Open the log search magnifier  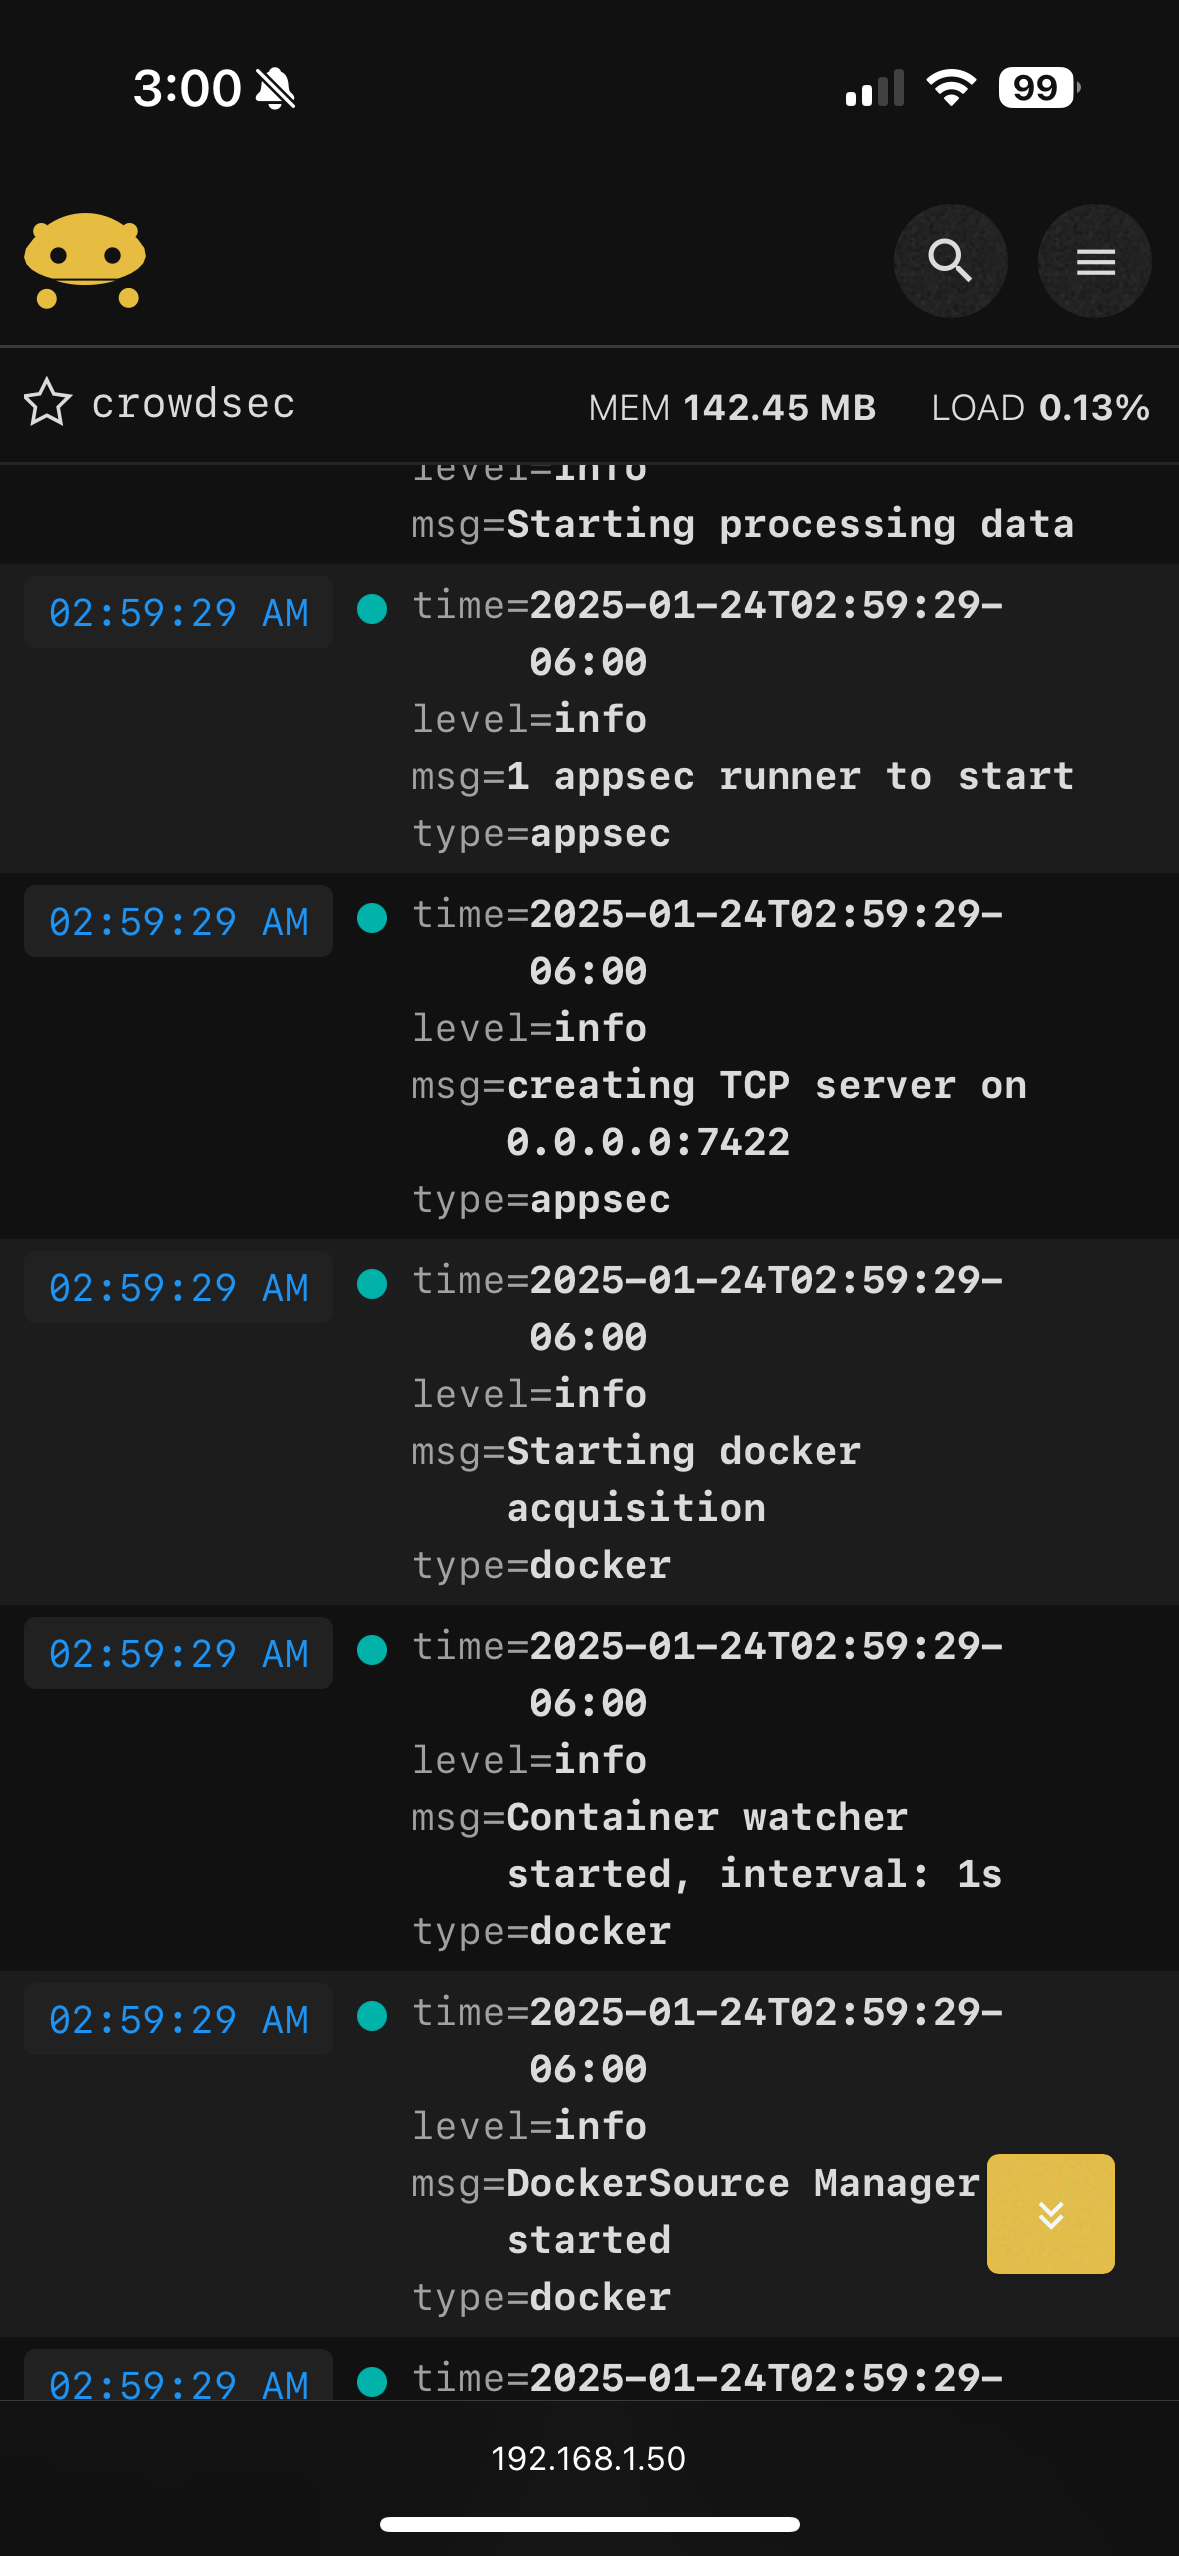point(949,261)
